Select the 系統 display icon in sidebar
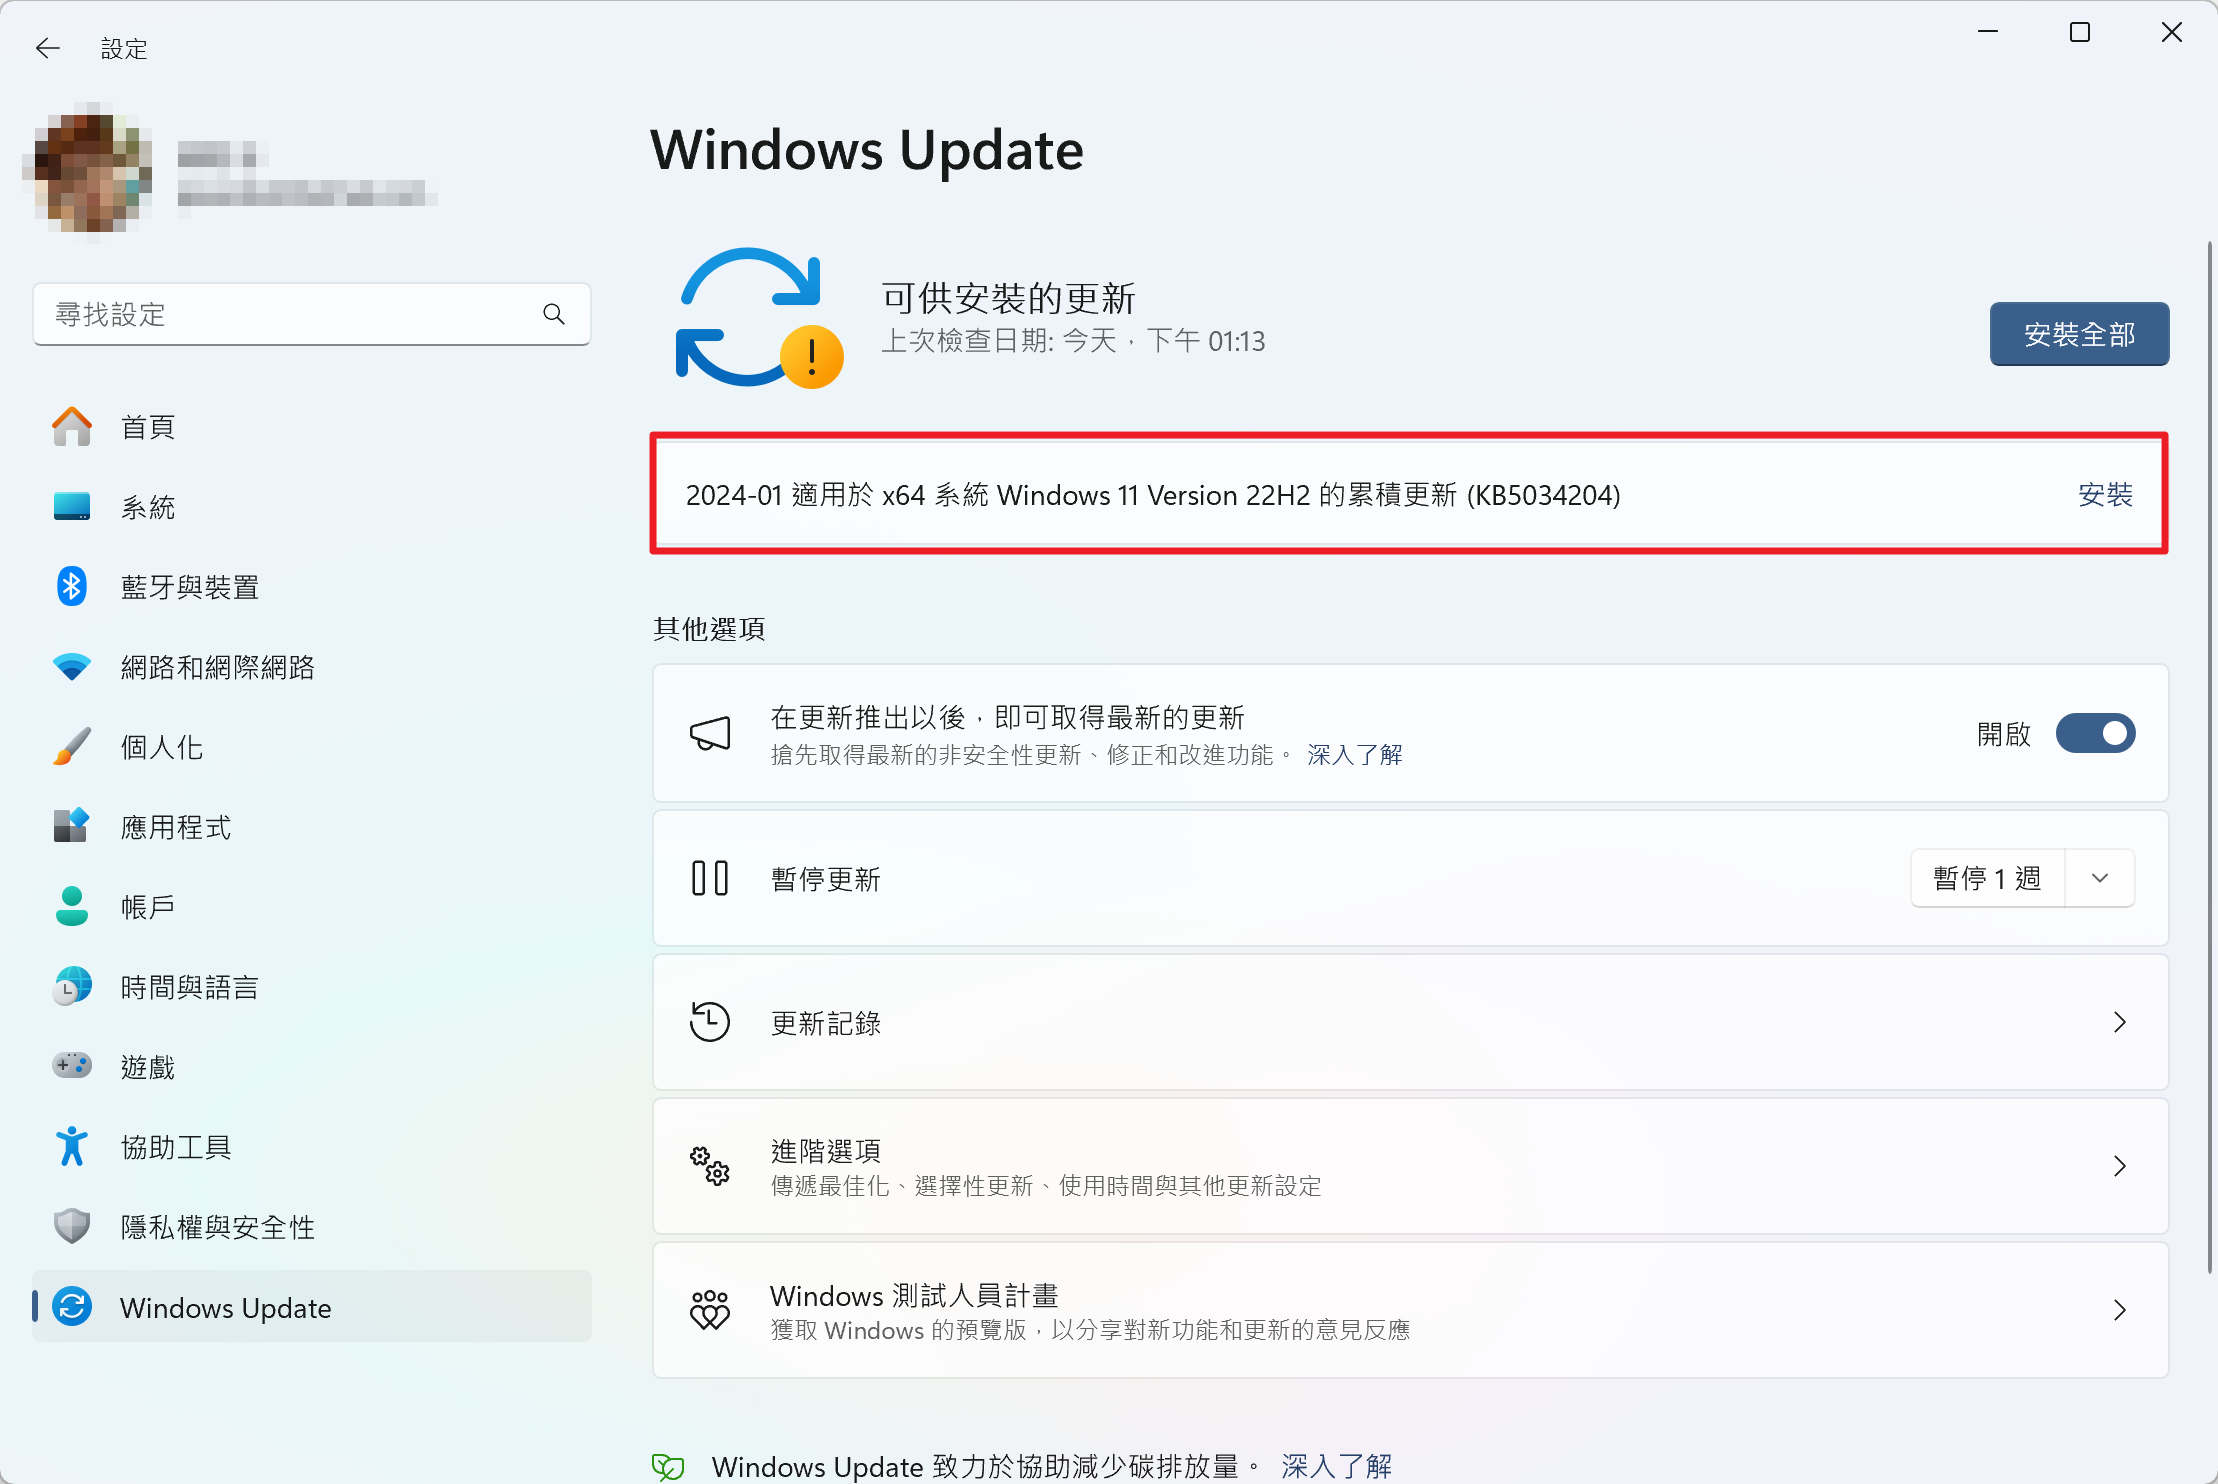Screen dimensions: 2218x1484 coord(71,506)
